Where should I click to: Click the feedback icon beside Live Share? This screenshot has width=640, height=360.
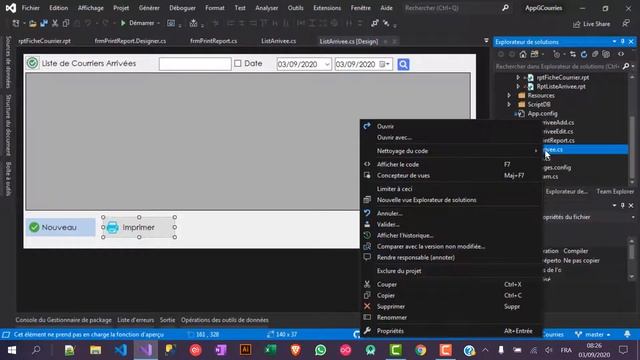coord(626,24)
